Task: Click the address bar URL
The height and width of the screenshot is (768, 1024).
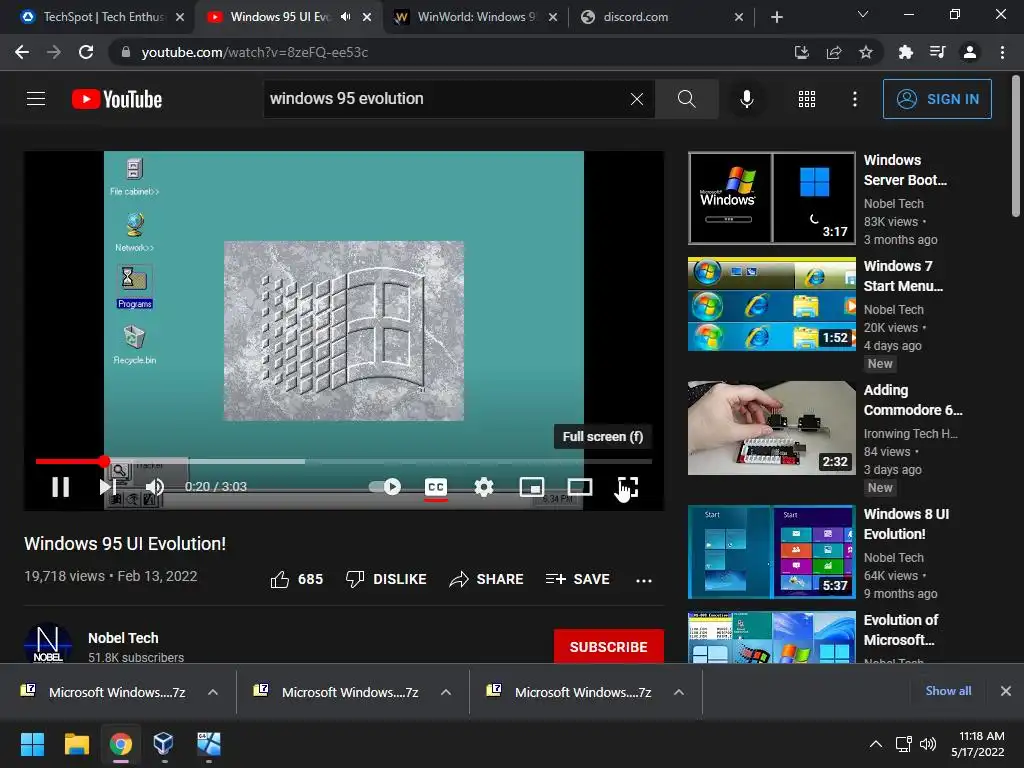Action: (x=255, y=52)
